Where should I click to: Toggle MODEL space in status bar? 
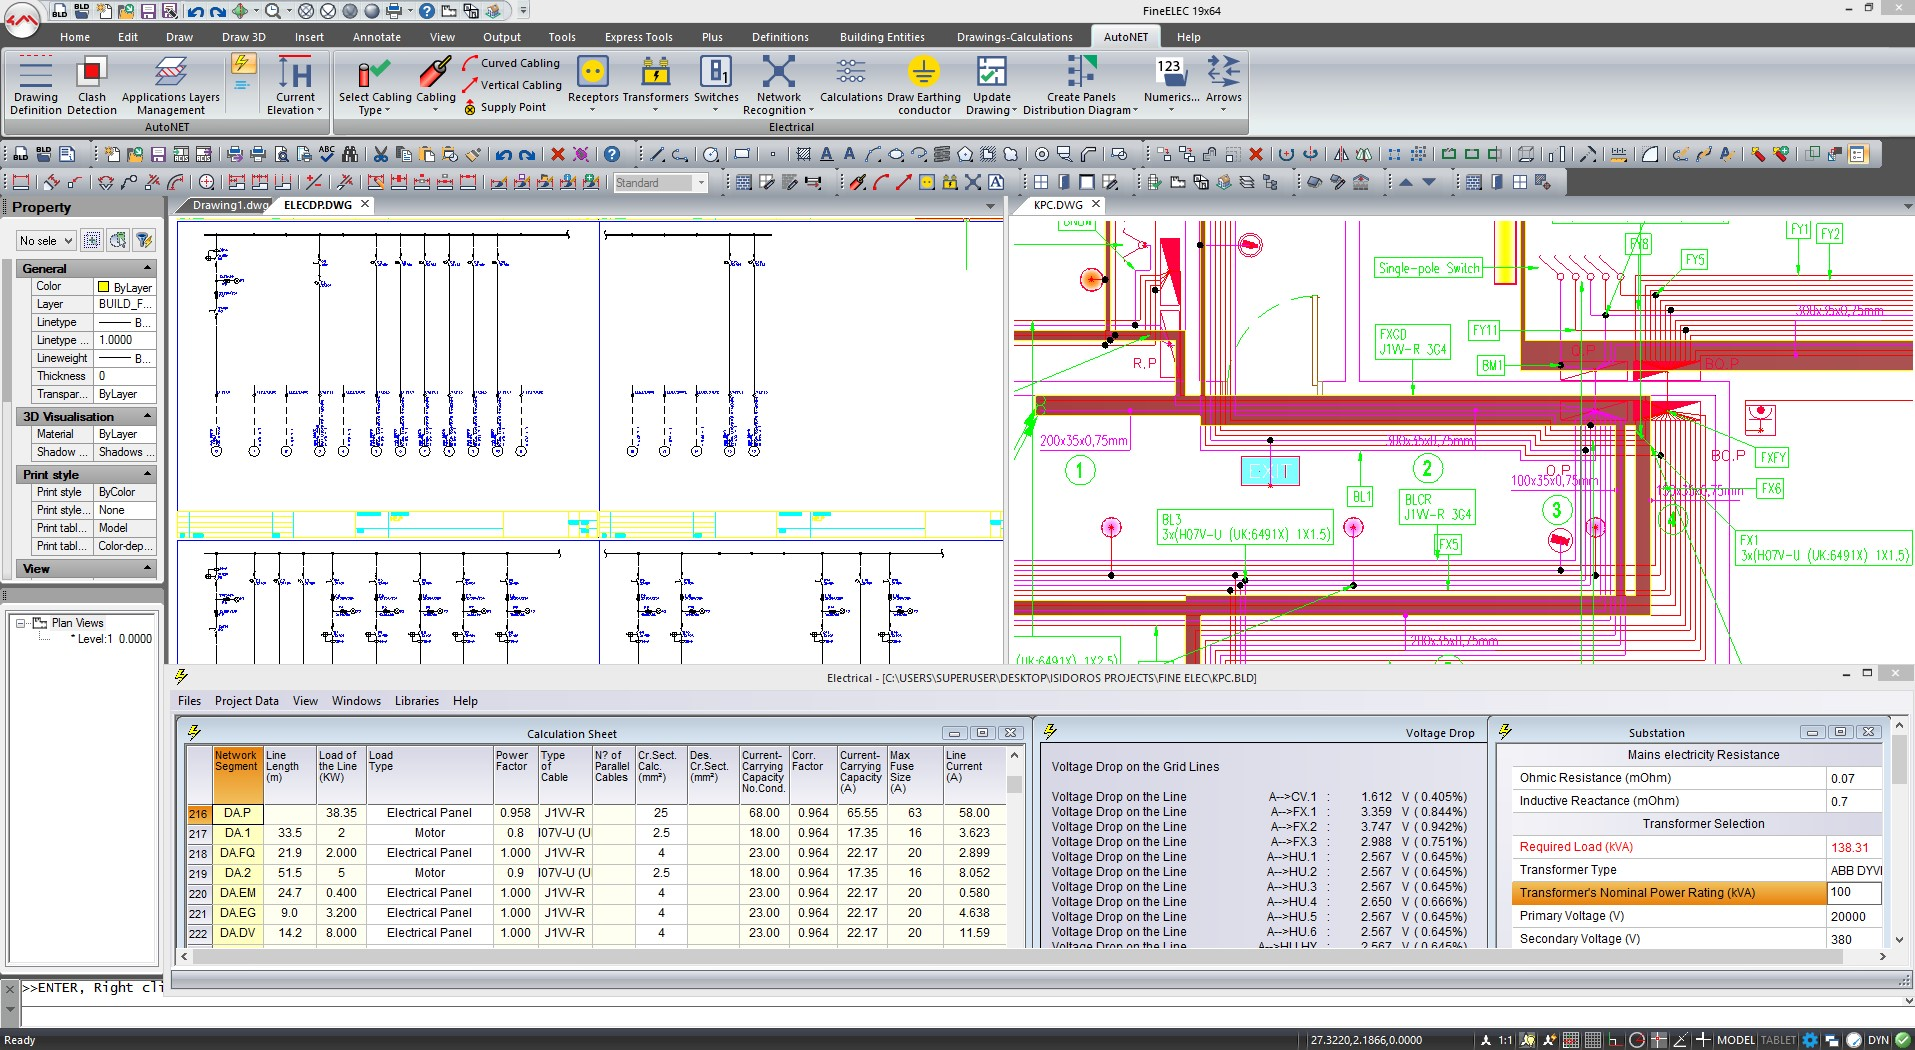coord(1735,1040)
